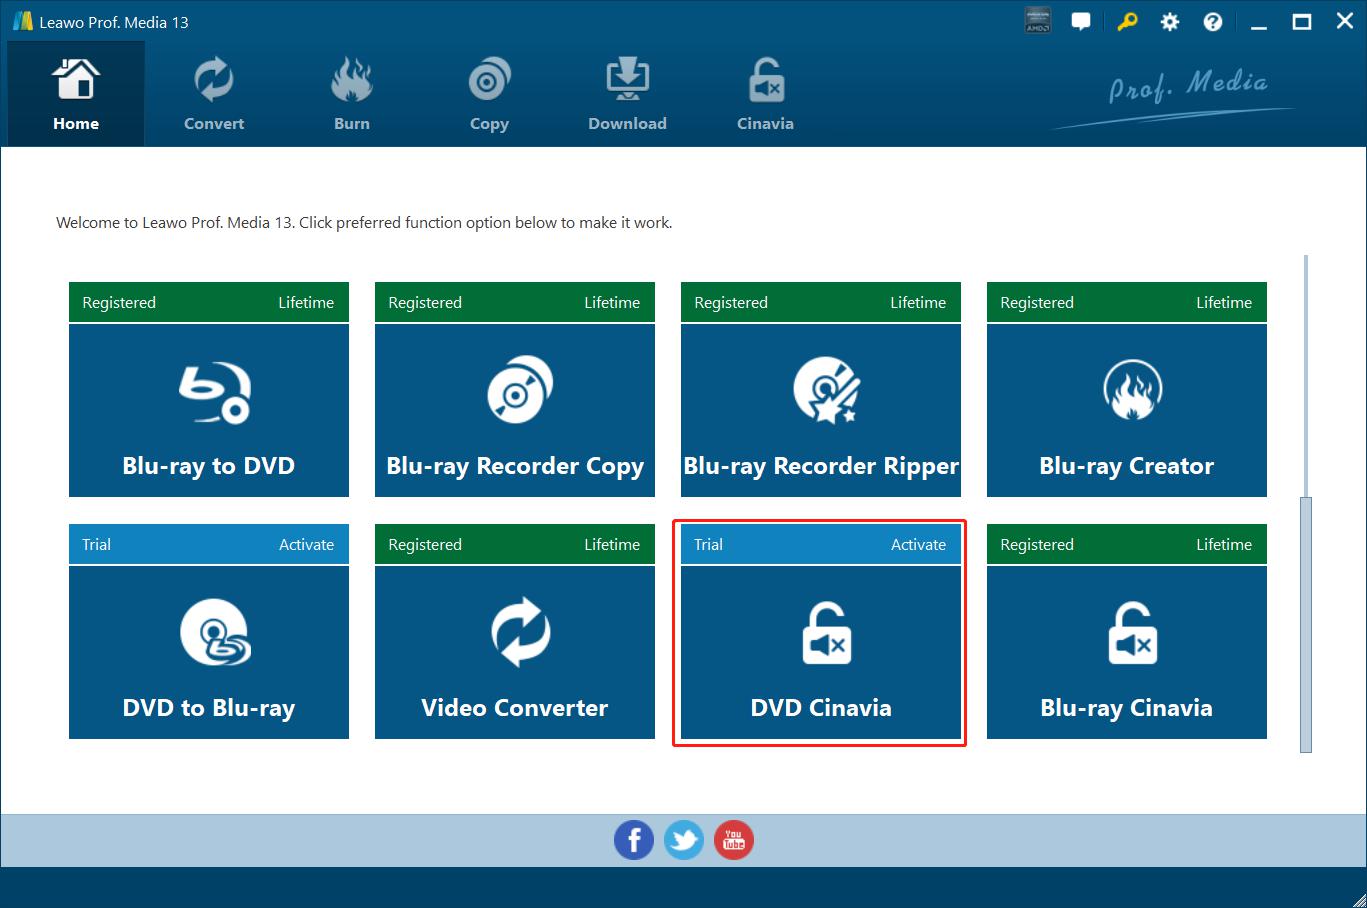Click the speech bubble feedback icon
1367x908 pixels.
point(1081,22)
